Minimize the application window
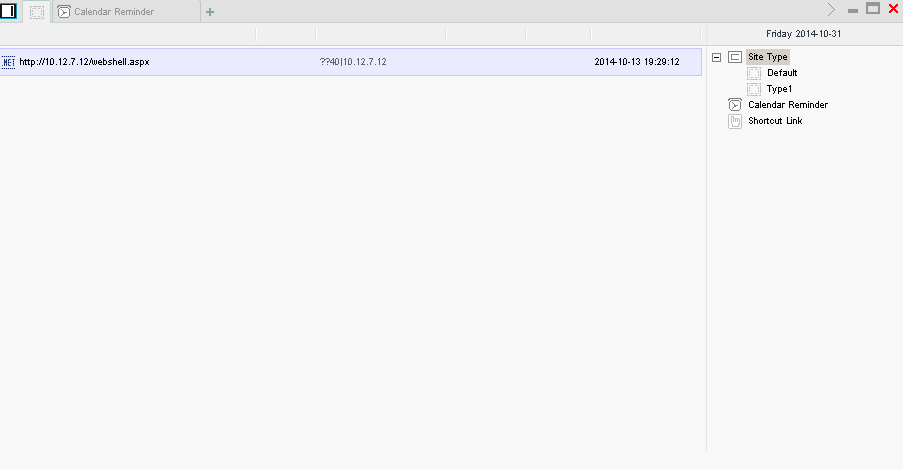This screenshot has width=903, height=469. pos(853,10)
